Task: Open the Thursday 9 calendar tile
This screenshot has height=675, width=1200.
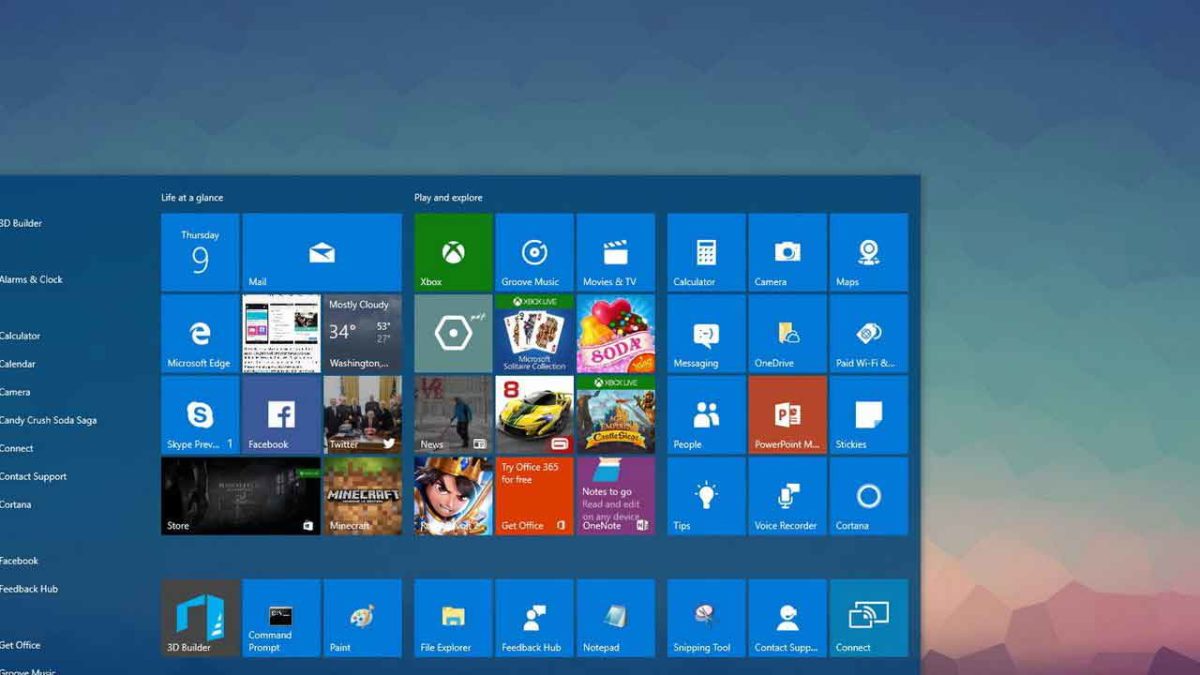Action: 200,252
